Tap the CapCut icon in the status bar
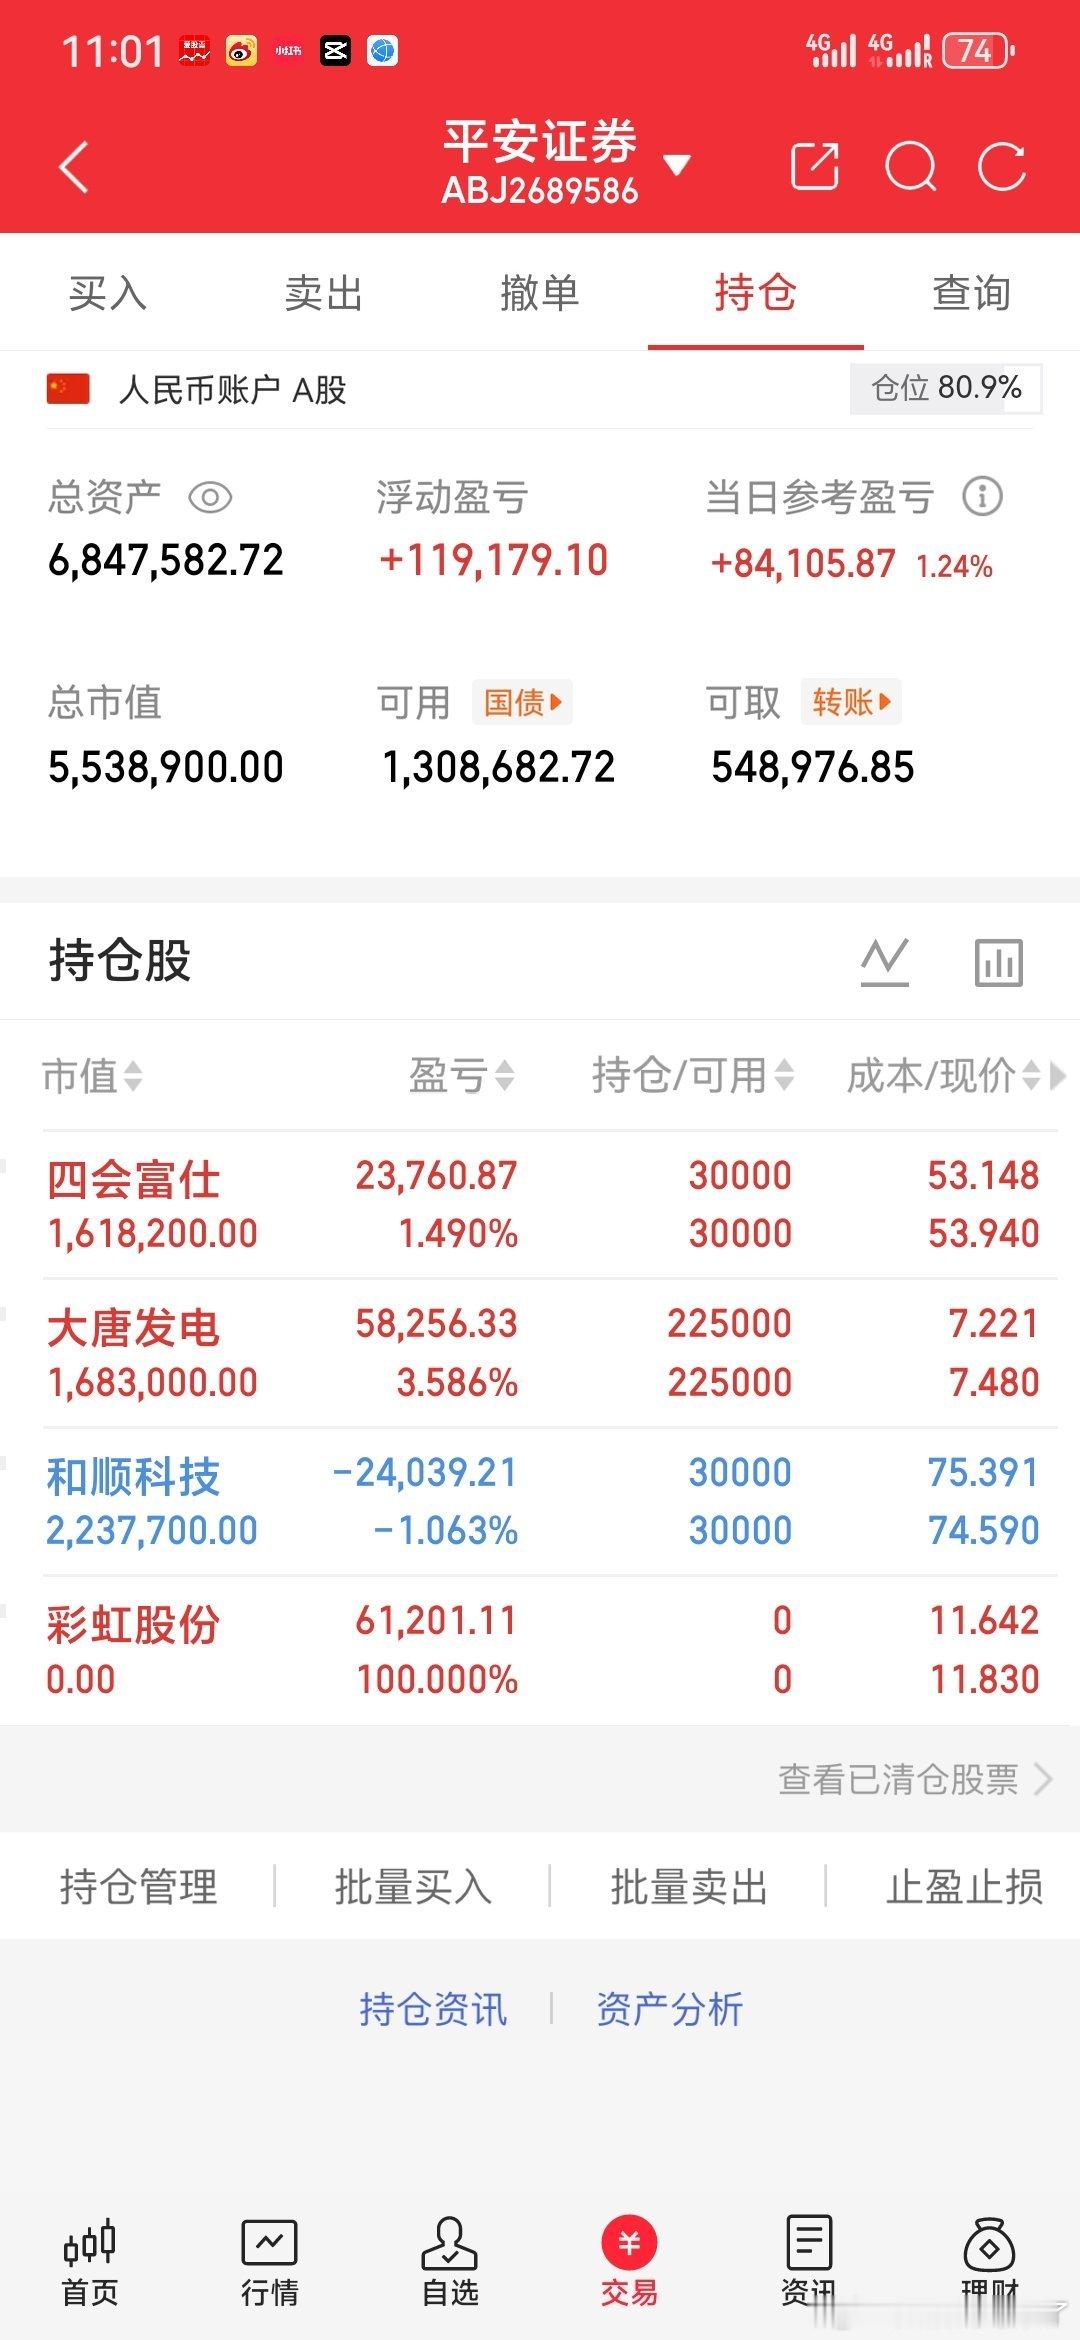Viewport: 1080px width, 2340px height. (x=335, y=50)
